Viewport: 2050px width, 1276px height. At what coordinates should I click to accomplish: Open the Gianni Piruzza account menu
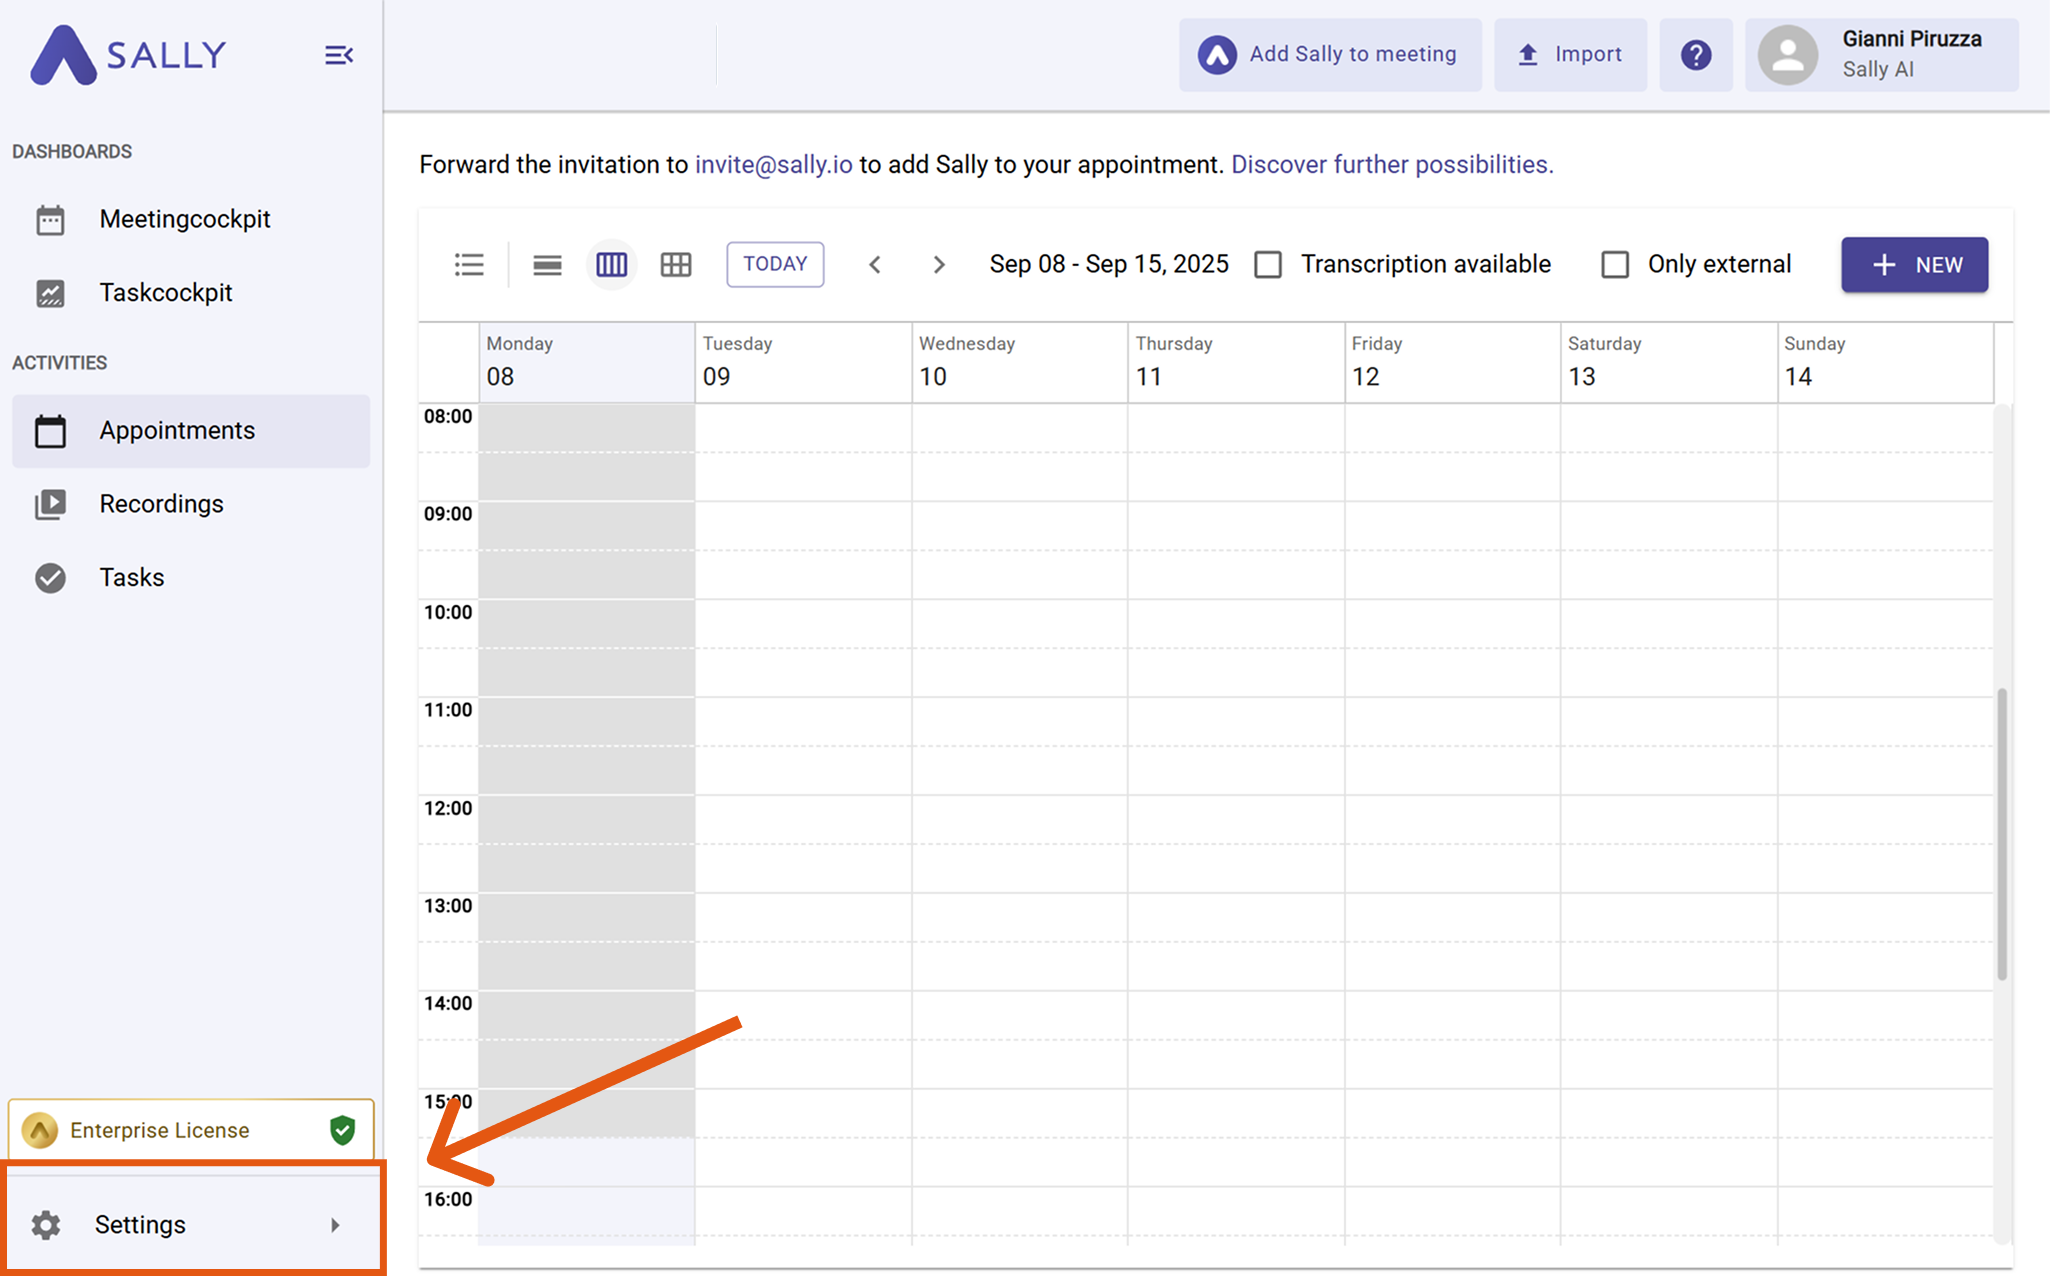click(1881, 55)
